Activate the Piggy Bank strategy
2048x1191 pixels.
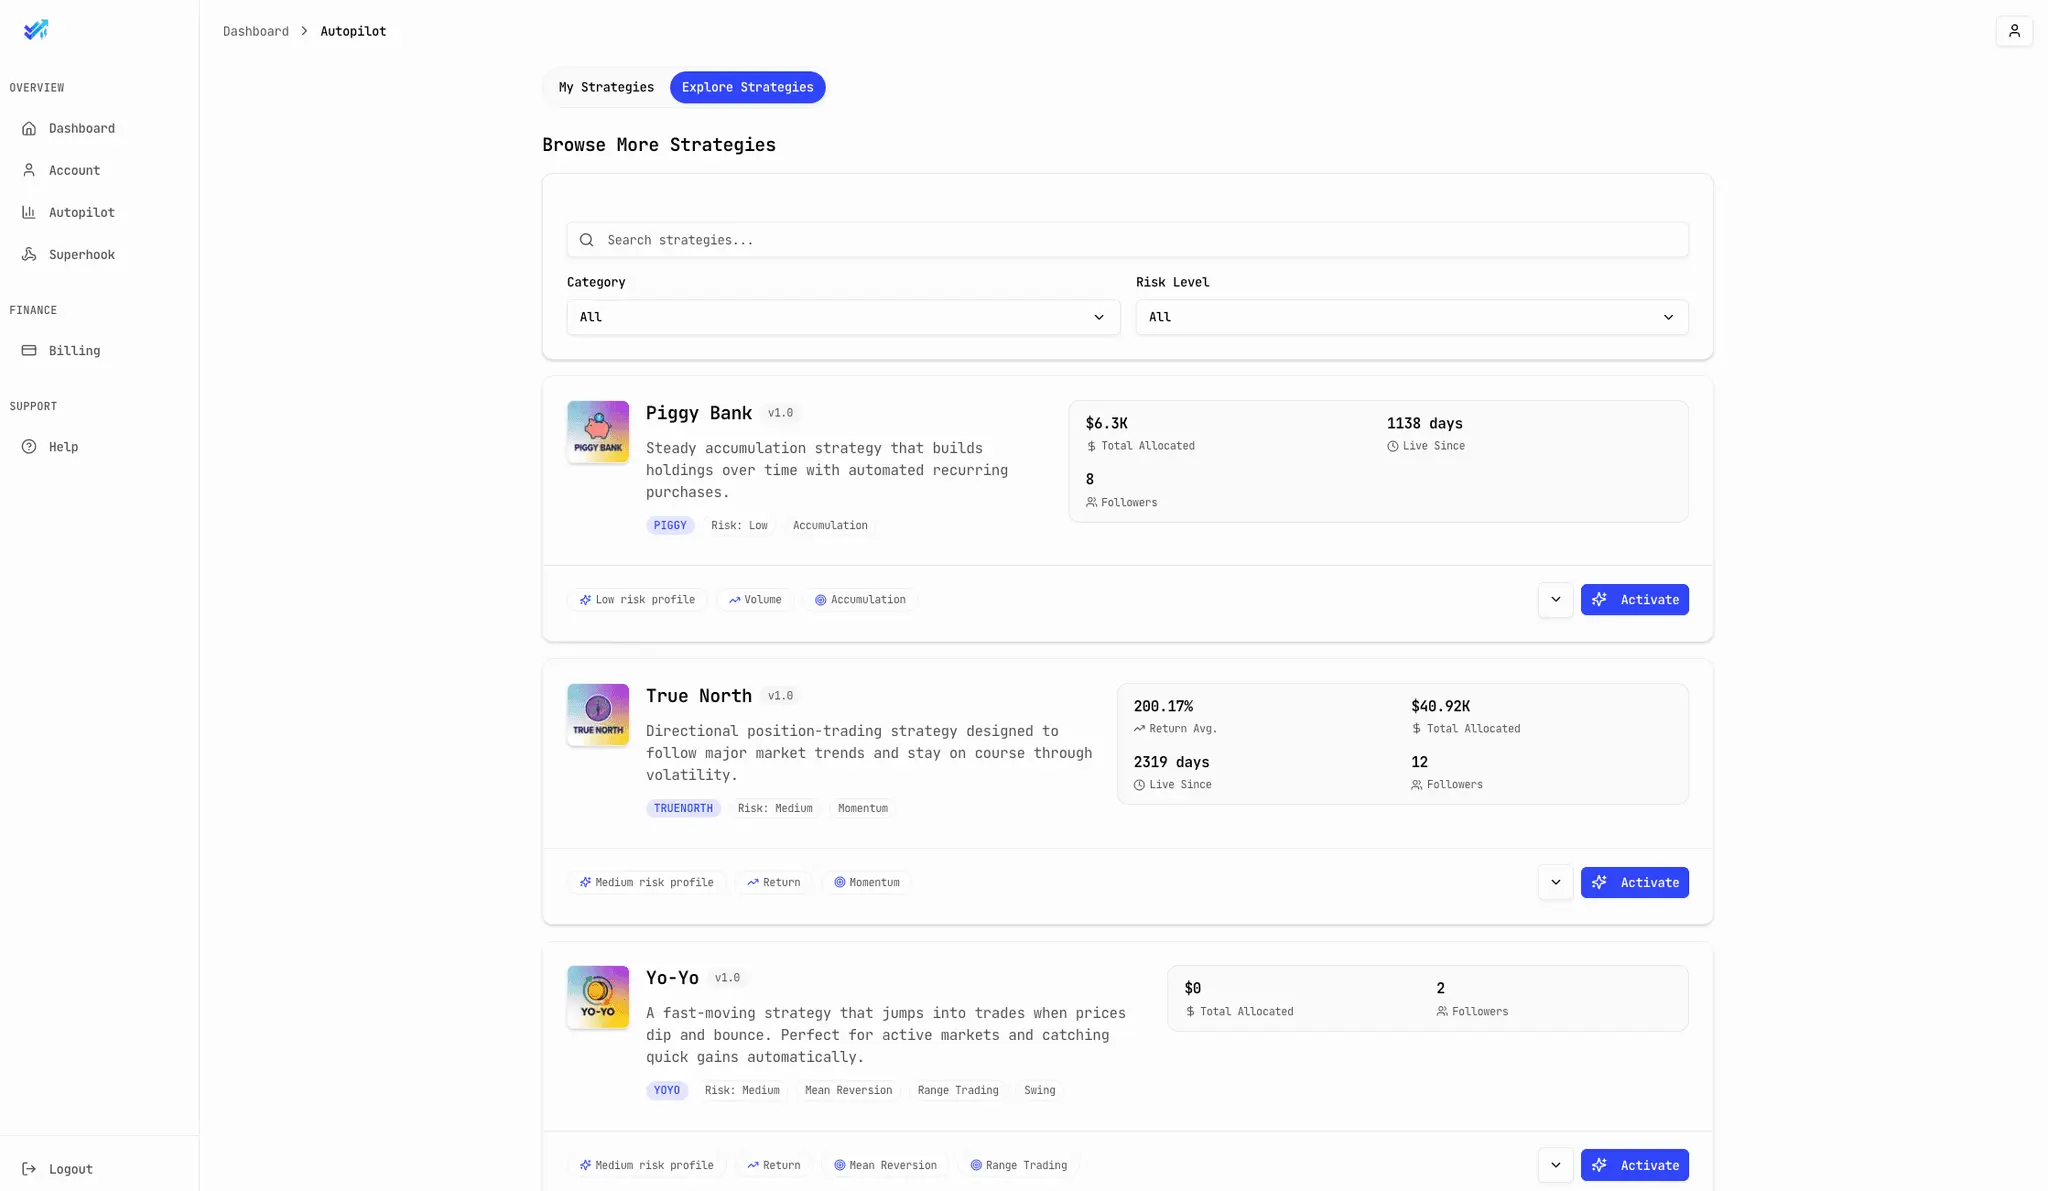1634,600
